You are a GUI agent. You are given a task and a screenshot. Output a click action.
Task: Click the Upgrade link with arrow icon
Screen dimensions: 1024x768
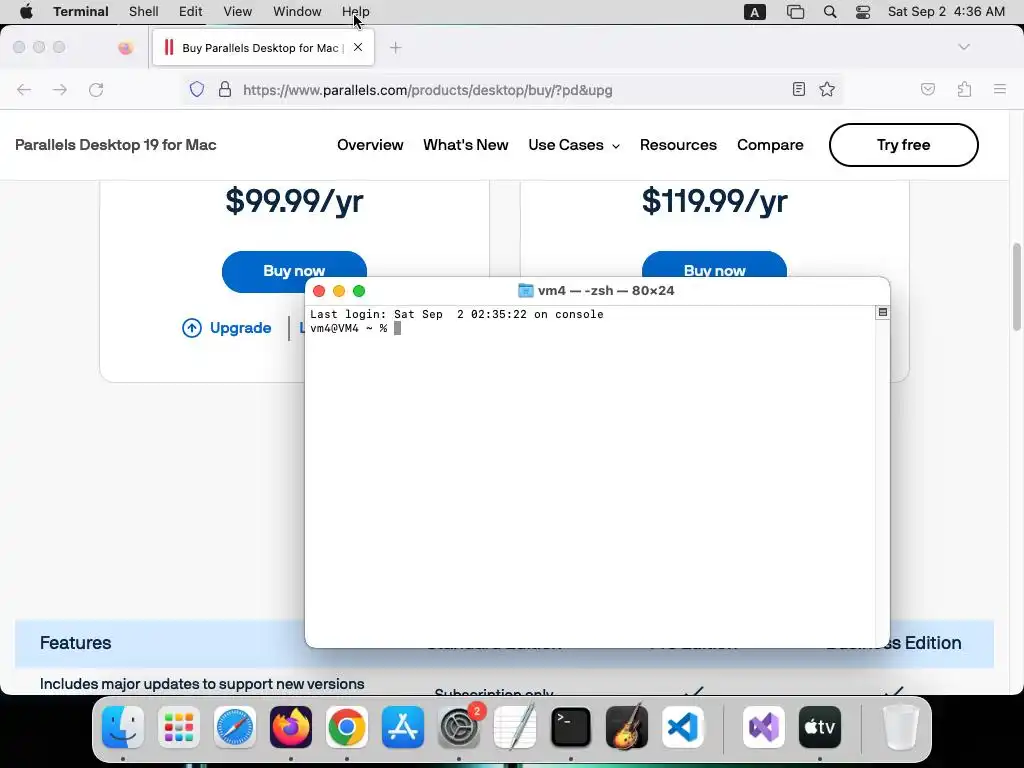pyautogui.click(x=227, y=328)
